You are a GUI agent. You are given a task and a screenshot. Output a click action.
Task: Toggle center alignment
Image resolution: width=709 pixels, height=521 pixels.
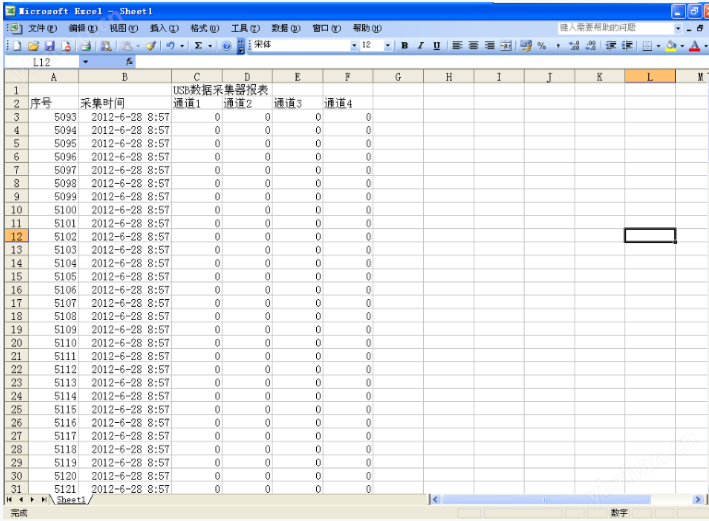473,46
